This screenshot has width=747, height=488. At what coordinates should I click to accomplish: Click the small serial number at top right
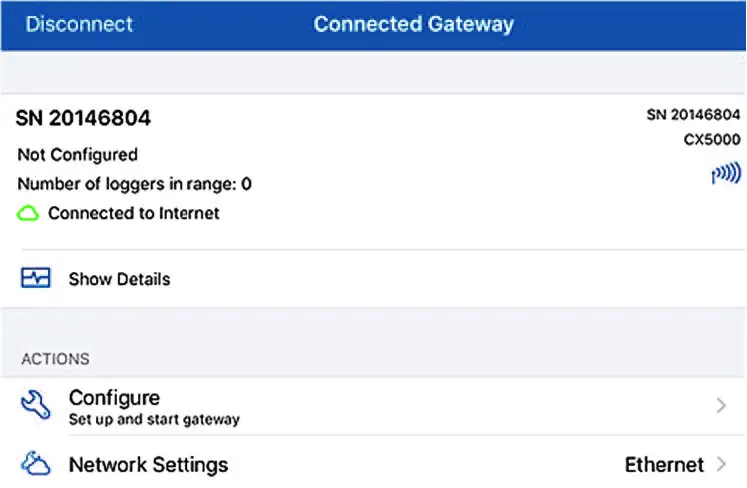coord(693,115)
